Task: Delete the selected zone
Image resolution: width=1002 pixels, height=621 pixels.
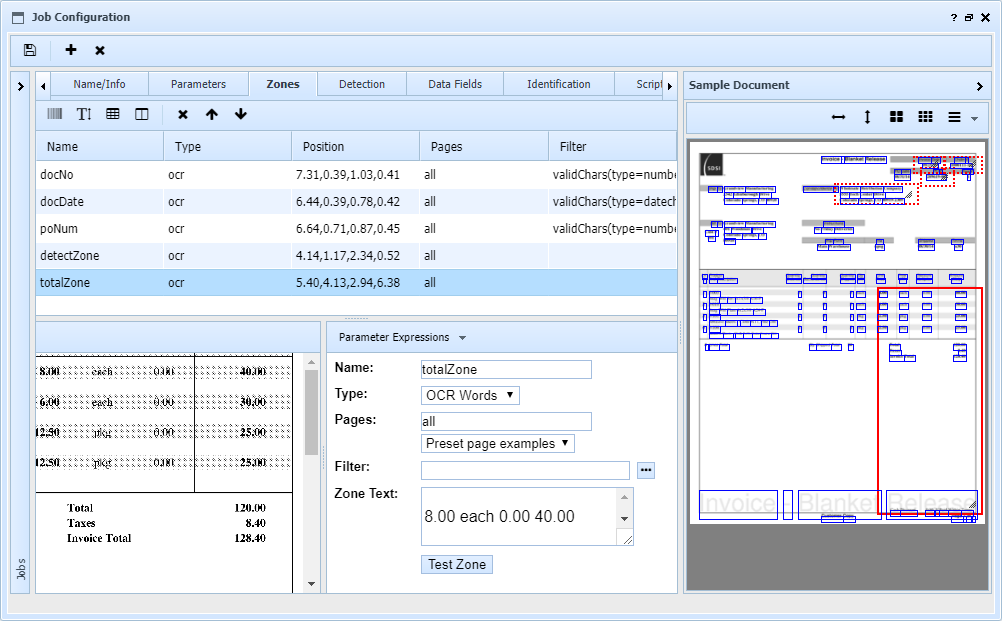Action: click(x=183, y=114)
